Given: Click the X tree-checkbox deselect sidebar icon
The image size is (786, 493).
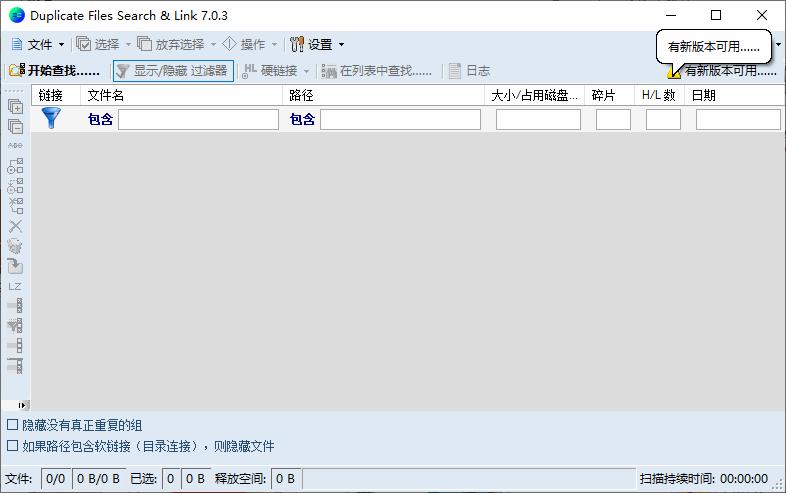Looking at the screenshot, I should (15, 206).
